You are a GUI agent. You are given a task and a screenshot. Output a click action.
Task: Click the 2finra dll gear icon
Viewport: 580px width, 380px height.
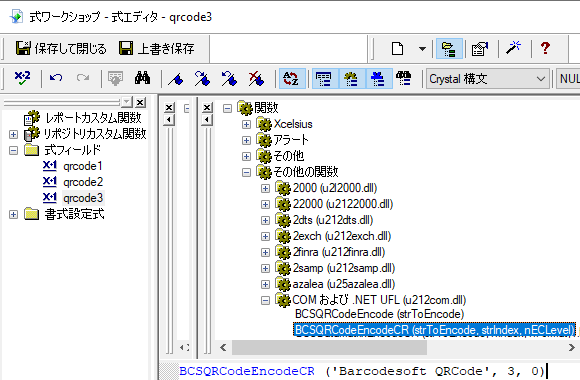pos(283,252)
